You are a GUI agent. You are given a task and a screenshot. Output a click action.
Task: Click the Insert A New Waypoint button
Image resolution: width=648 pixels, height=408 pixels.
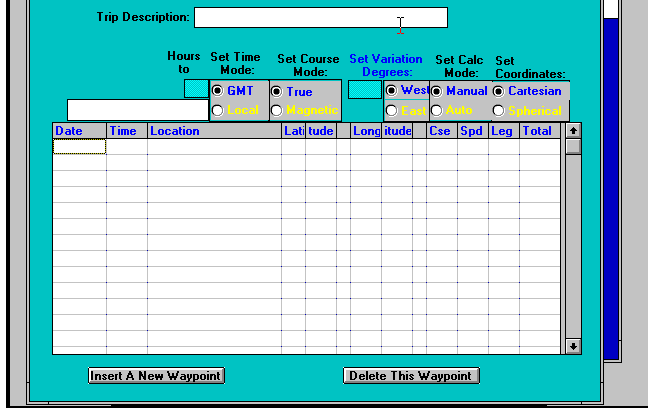pyautogui.click(x=155, y=376)
